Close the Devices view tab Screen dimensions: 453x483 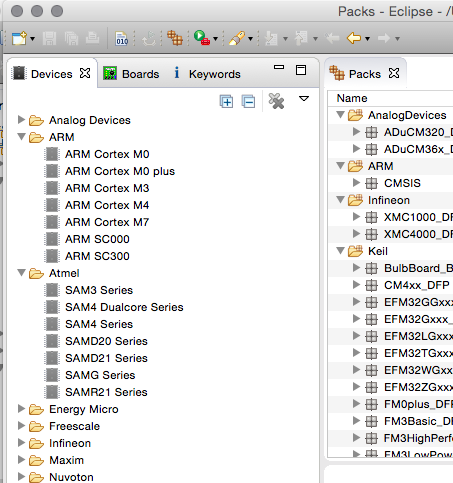coord(85,73)
